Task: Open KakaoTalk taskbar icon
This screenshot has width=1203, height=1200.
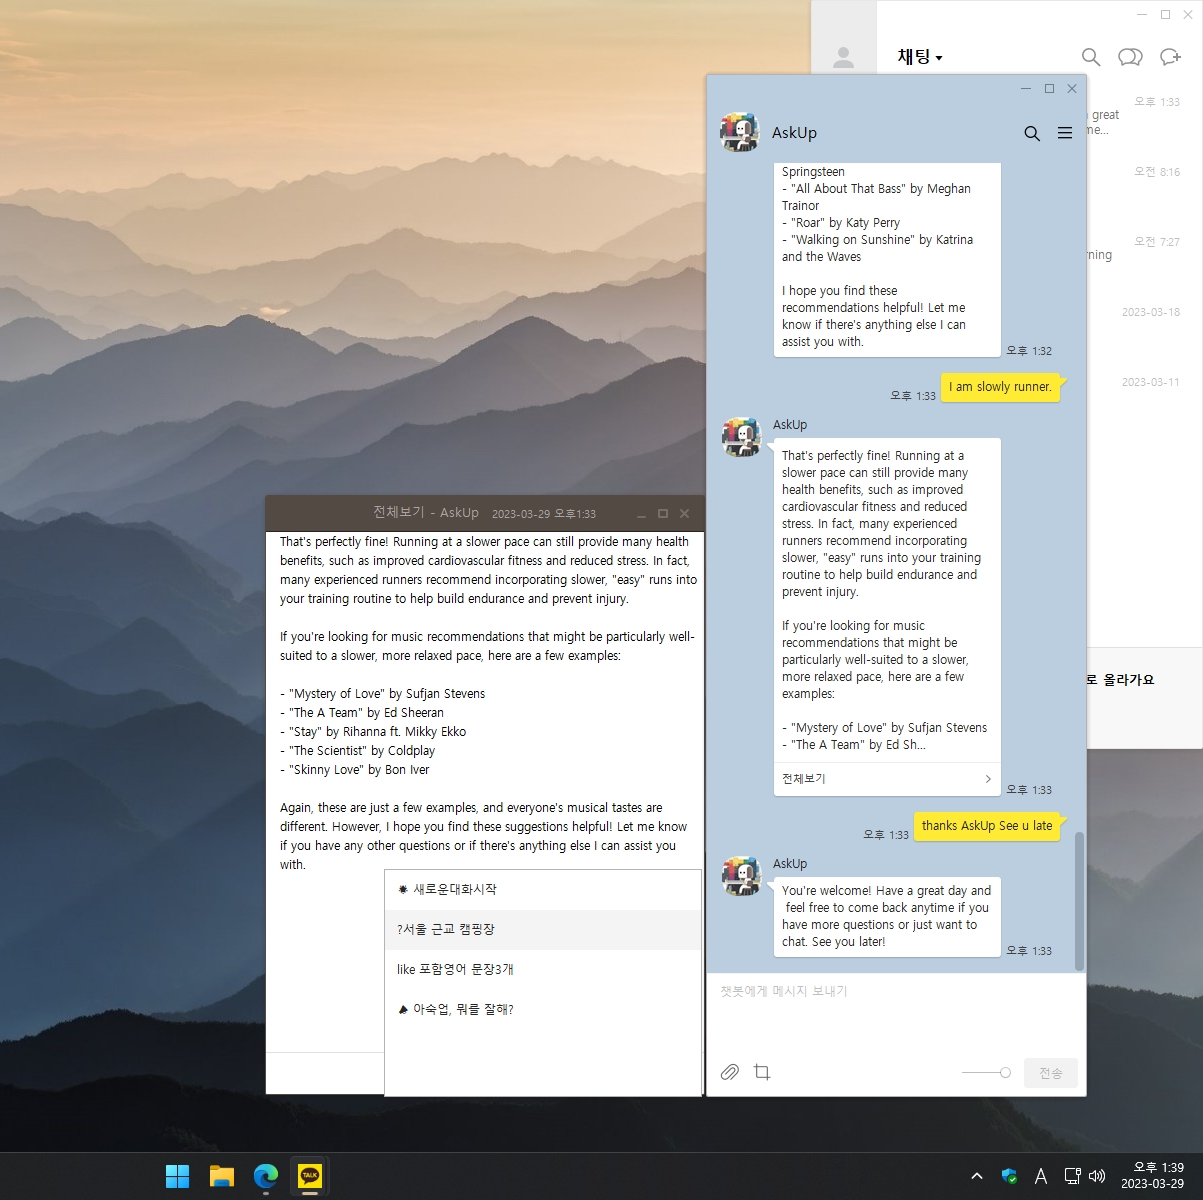Action: [x=310, y=1176]
